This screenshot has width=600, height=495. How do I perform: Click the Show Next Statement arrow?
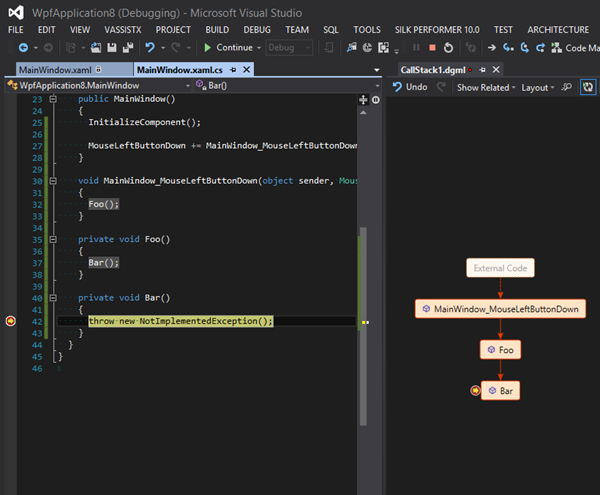(492, 48)
